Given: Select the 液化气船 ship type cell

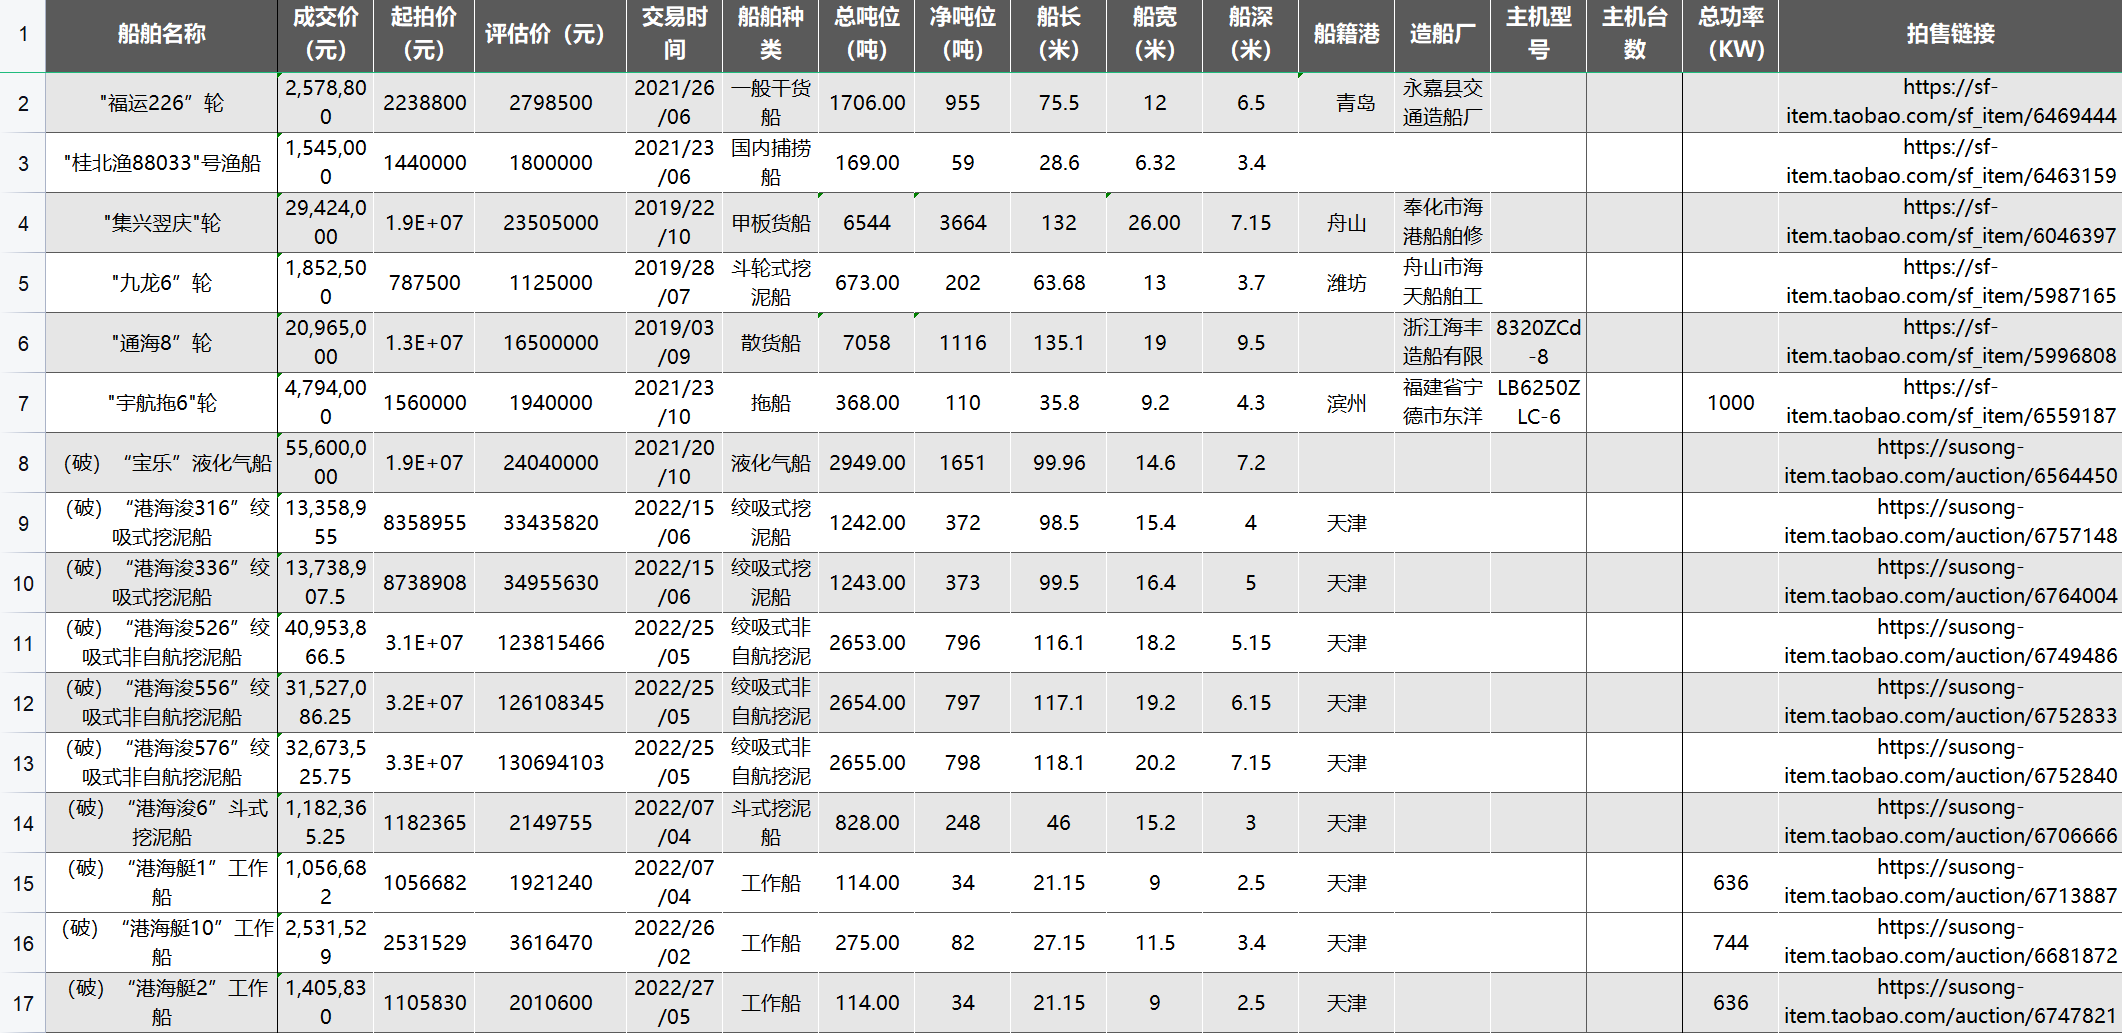Looking at the screenshot, I should pyautogui.click(x=770, y=462).
